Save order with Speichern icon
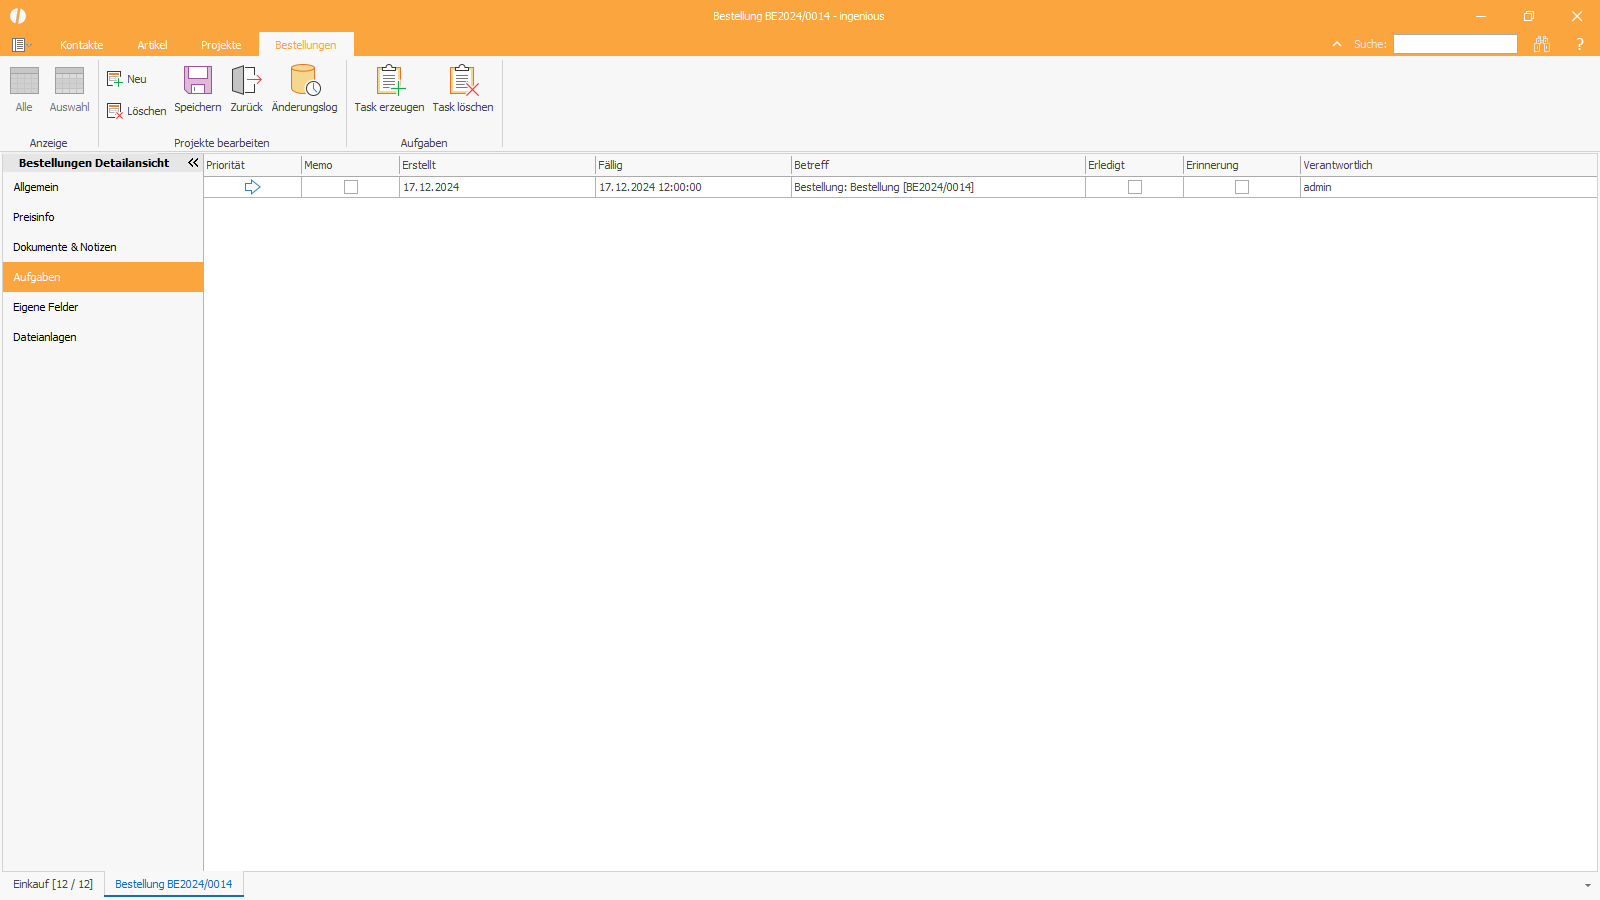The height and width of the screenshot is (900, 1600). 198,80
